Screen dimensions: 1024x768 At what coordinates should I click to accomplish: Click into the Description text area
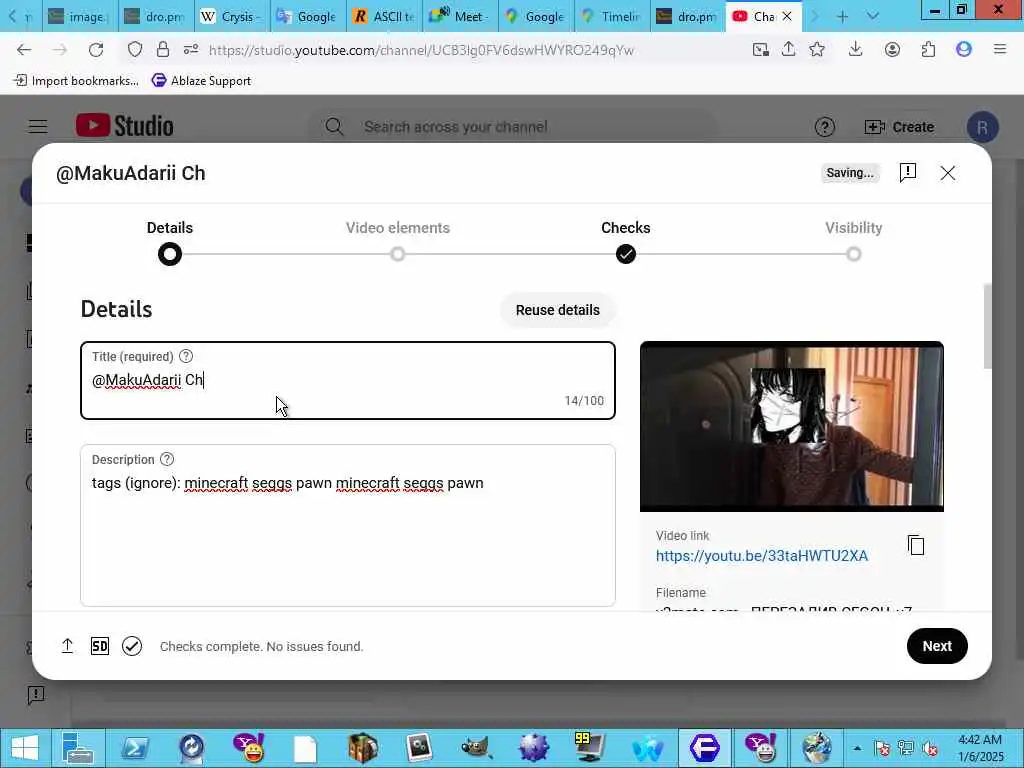point(348,525)
